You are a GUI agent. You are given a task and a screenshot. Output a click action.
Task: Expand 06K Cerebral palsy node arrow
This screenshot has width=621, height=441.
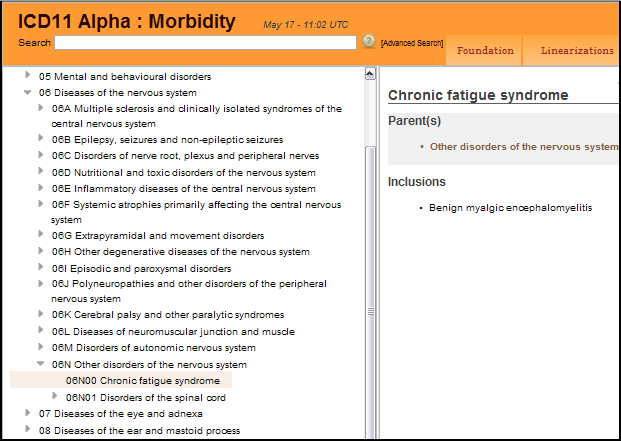[x=41, y=314]
